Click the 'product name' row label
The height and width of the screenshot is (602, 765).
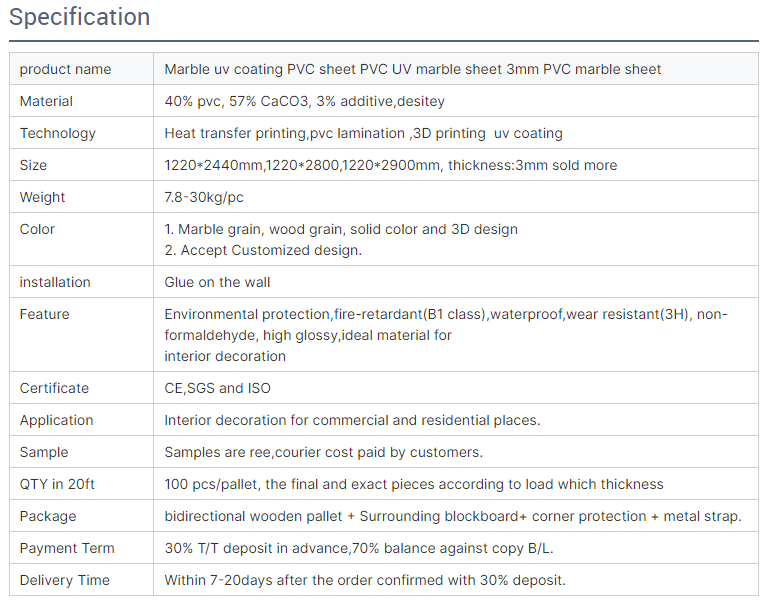pyautogui.click(x=65, y=70)
